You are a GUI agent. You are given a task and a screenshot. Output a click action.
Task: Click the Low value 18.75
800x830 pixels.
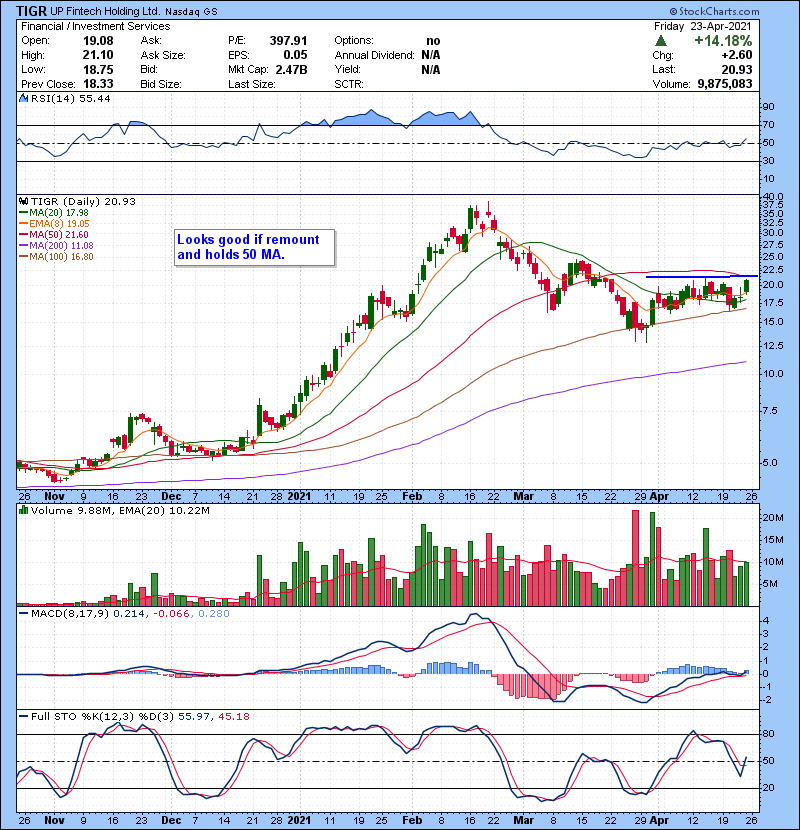[x=98, y=69]
